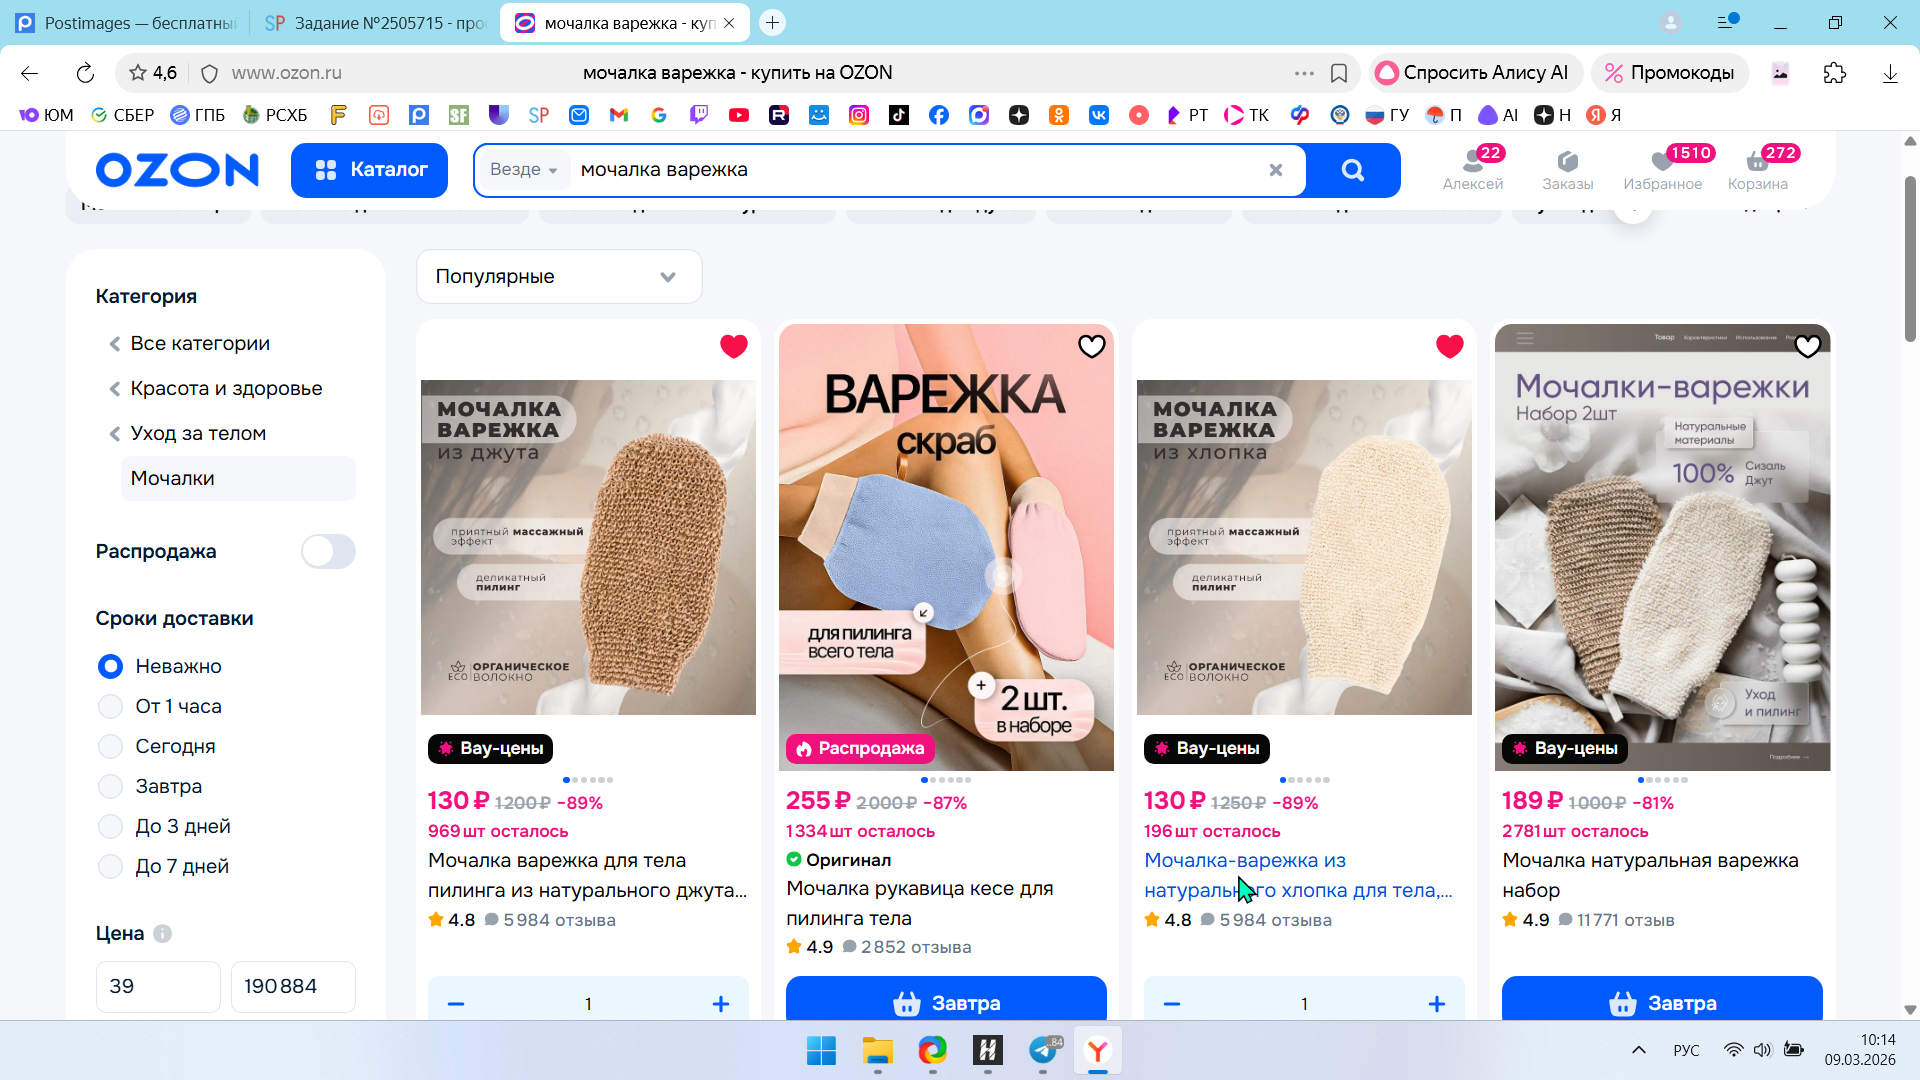Open the Каталог button
Image resolution: width=1920 pixels, height=1080 pixels.
point(369,170)
